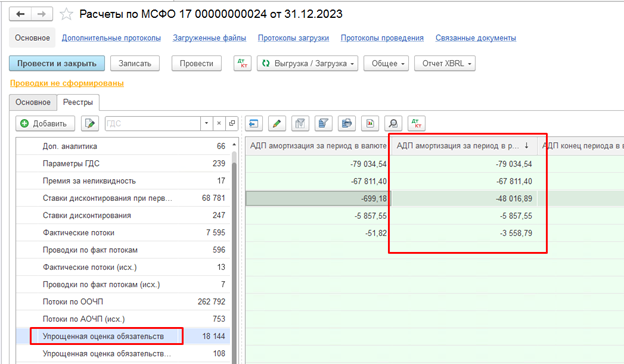
Task: Select Проводки по факт потокам (исх.) row
Action: pos(123,284)
